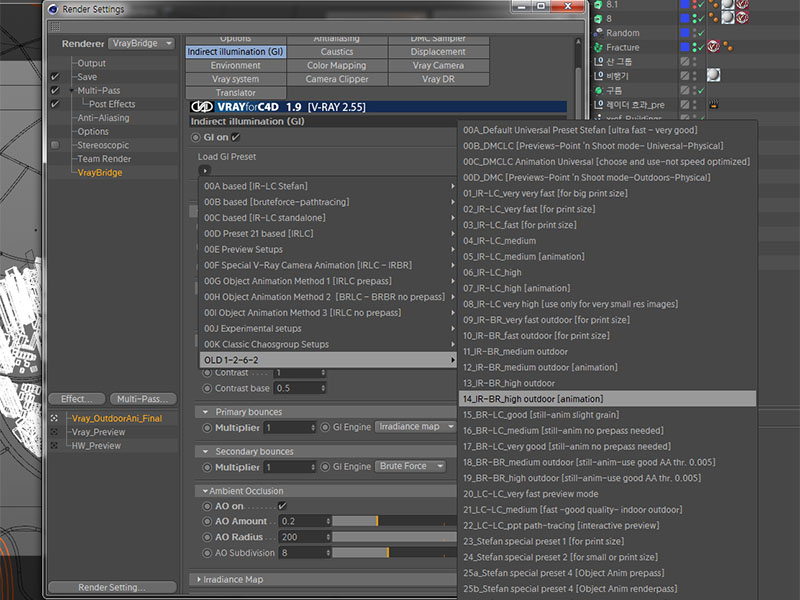Choose preset 14_IR-BR_high outdoor [animation]

pos(607,399)
